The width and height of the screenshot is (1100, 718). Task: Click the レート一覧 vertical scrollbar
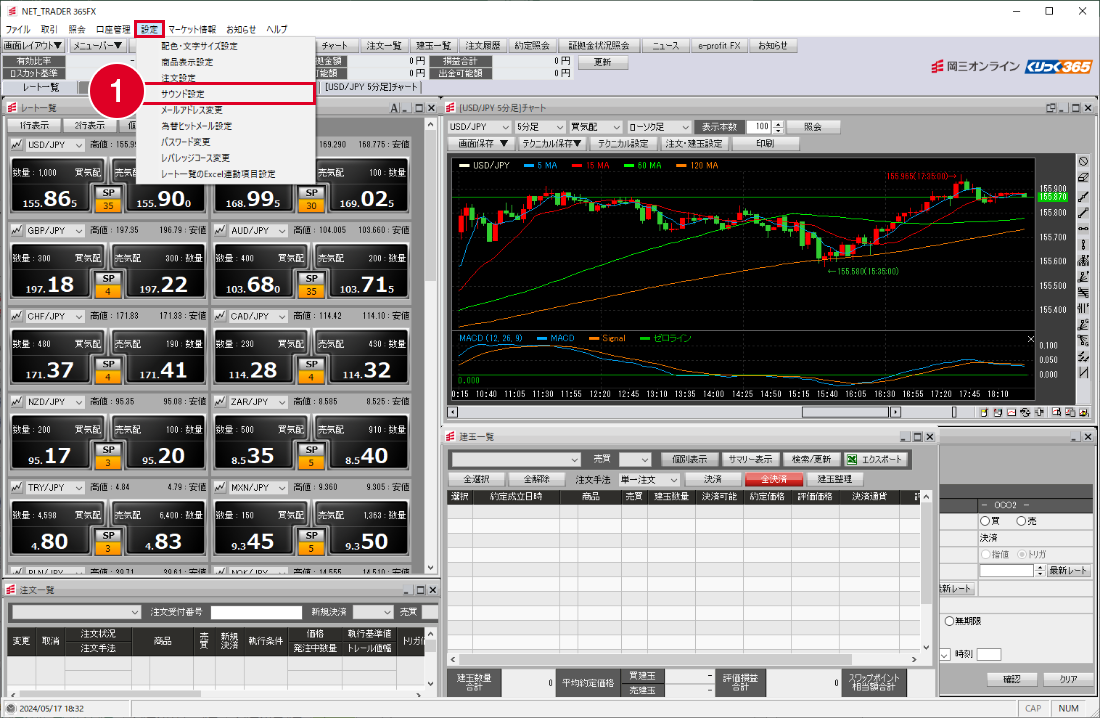click(x=431, y=345)
